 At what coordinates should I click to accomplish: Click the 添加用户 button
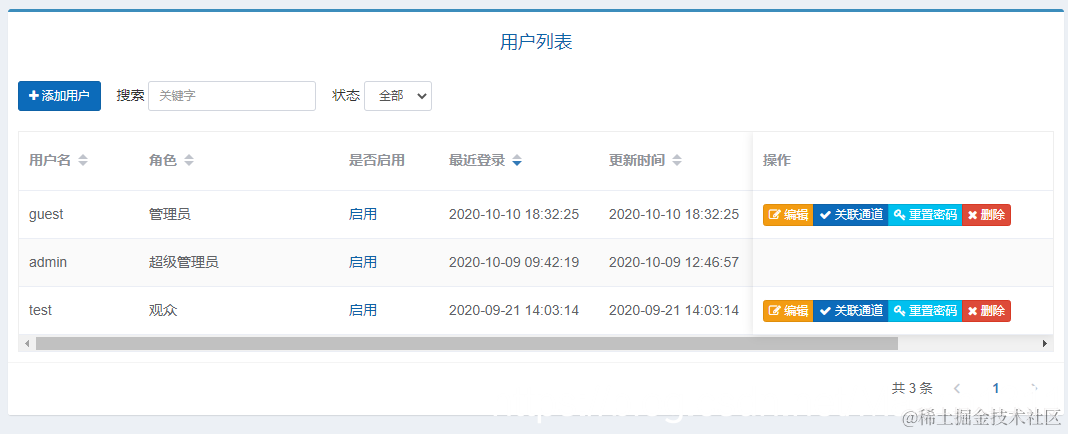point(59,96)
